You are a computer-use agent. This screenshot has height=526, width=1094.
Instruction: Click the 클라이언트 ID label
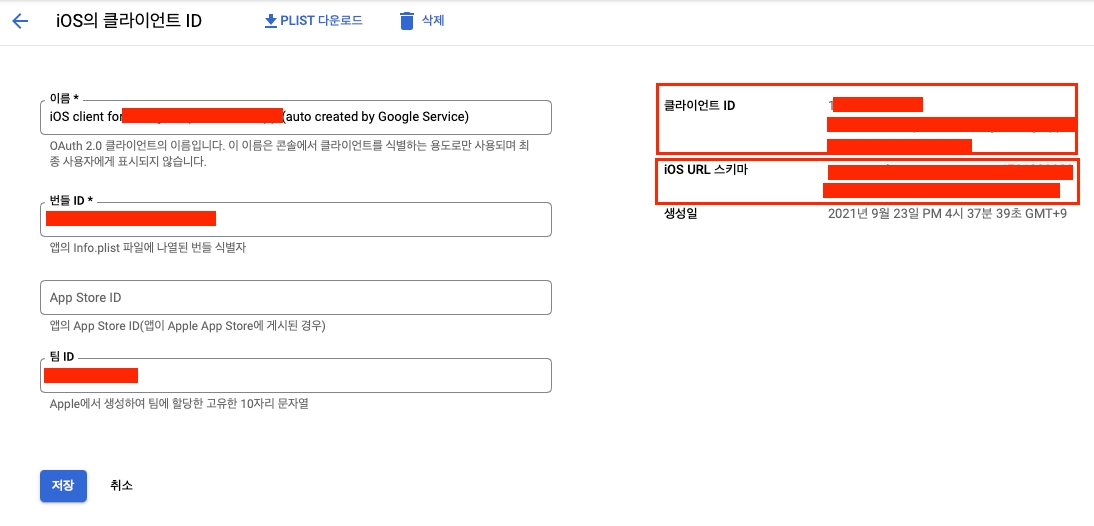[x=699, y=105]
